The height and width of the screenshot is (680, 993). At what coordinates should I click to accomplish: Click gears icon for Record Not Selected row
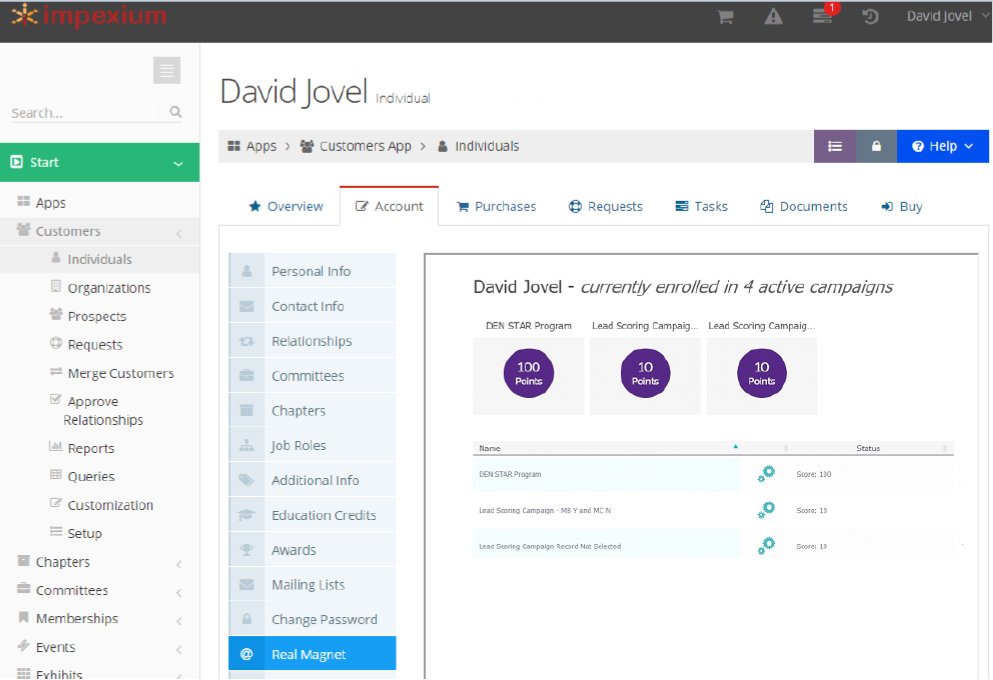(x=766, y=546)
